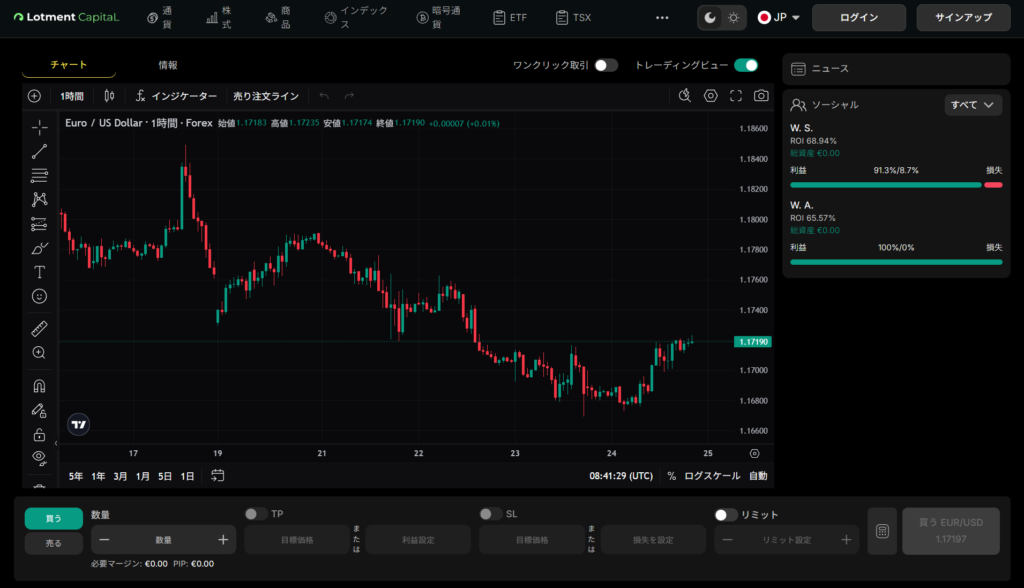
Task: Open the ETF menu item
Action: click(510, 18)
